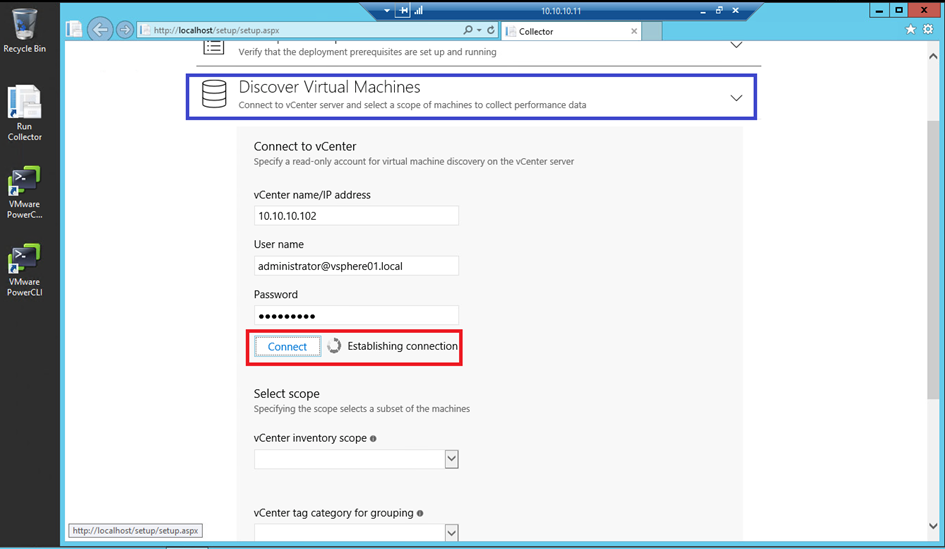
Task: Go back with the browser back arrow
Action: tap(100, 30)
